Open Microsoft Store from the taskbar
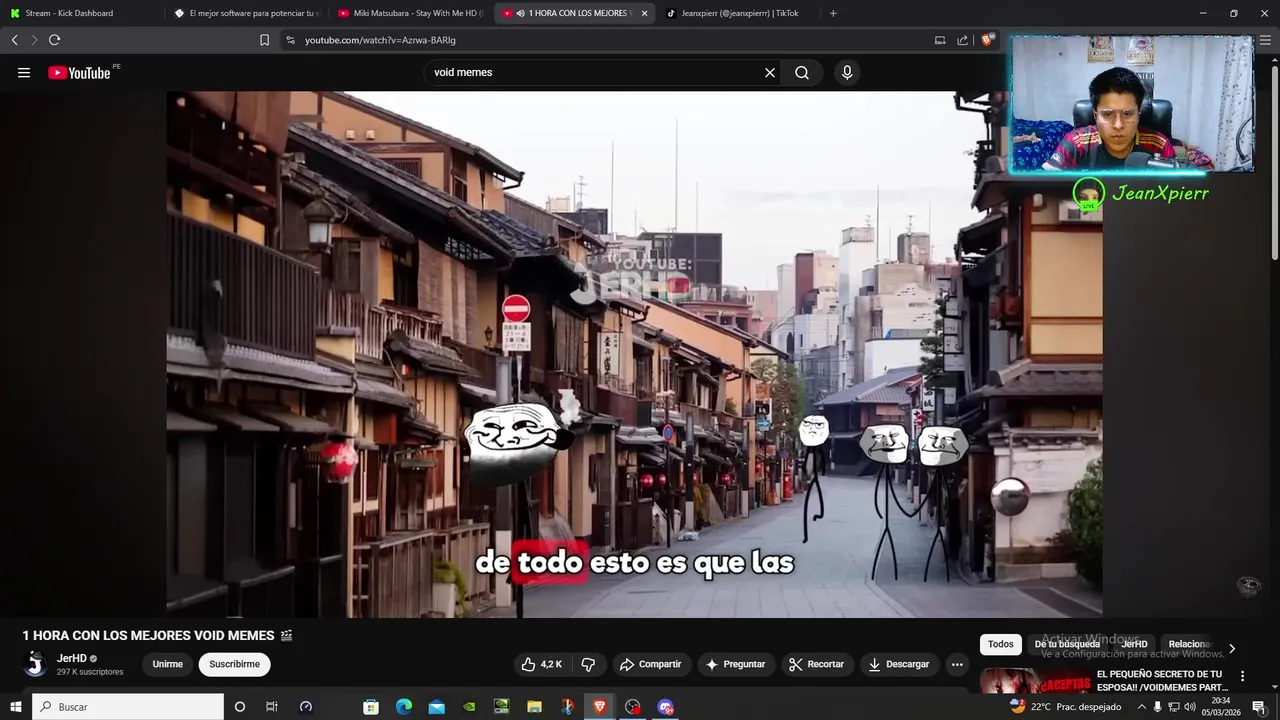This screenshot has height=720, width=1280. click(x=371, y=707)
